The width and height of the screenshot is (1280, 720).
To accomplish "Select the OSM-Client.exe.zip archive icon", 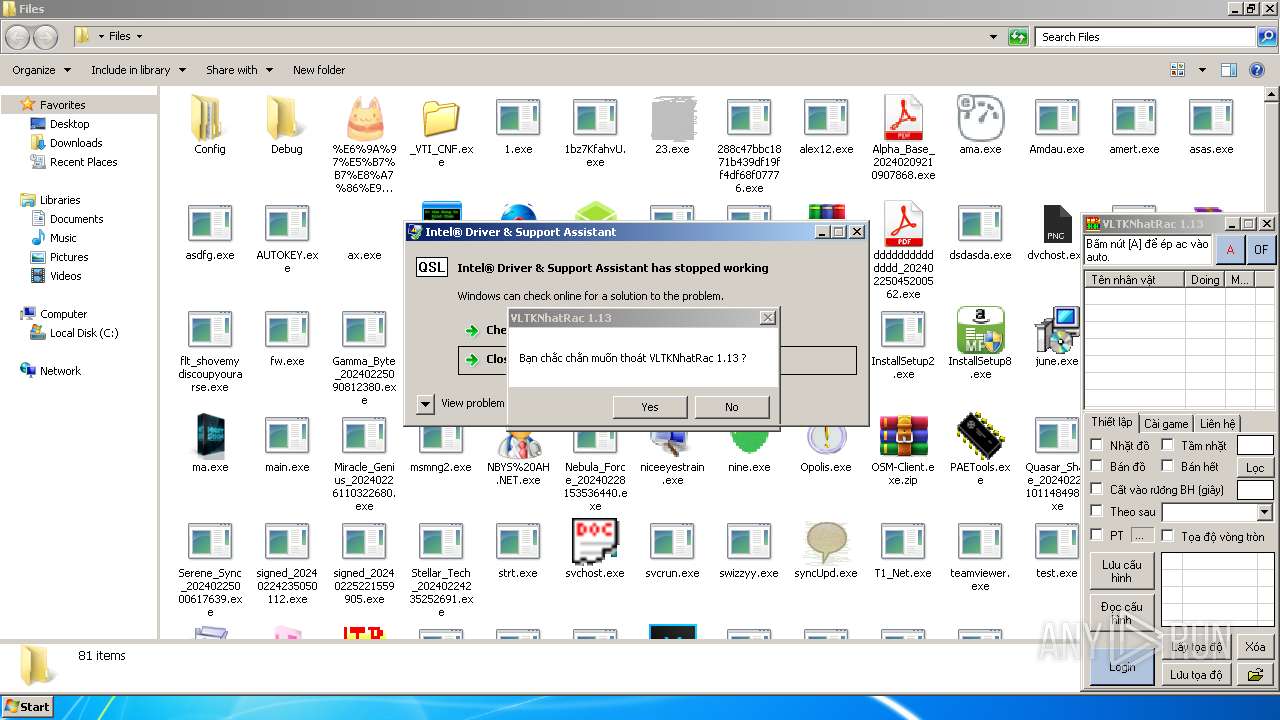I will click(x=903, y=436).
